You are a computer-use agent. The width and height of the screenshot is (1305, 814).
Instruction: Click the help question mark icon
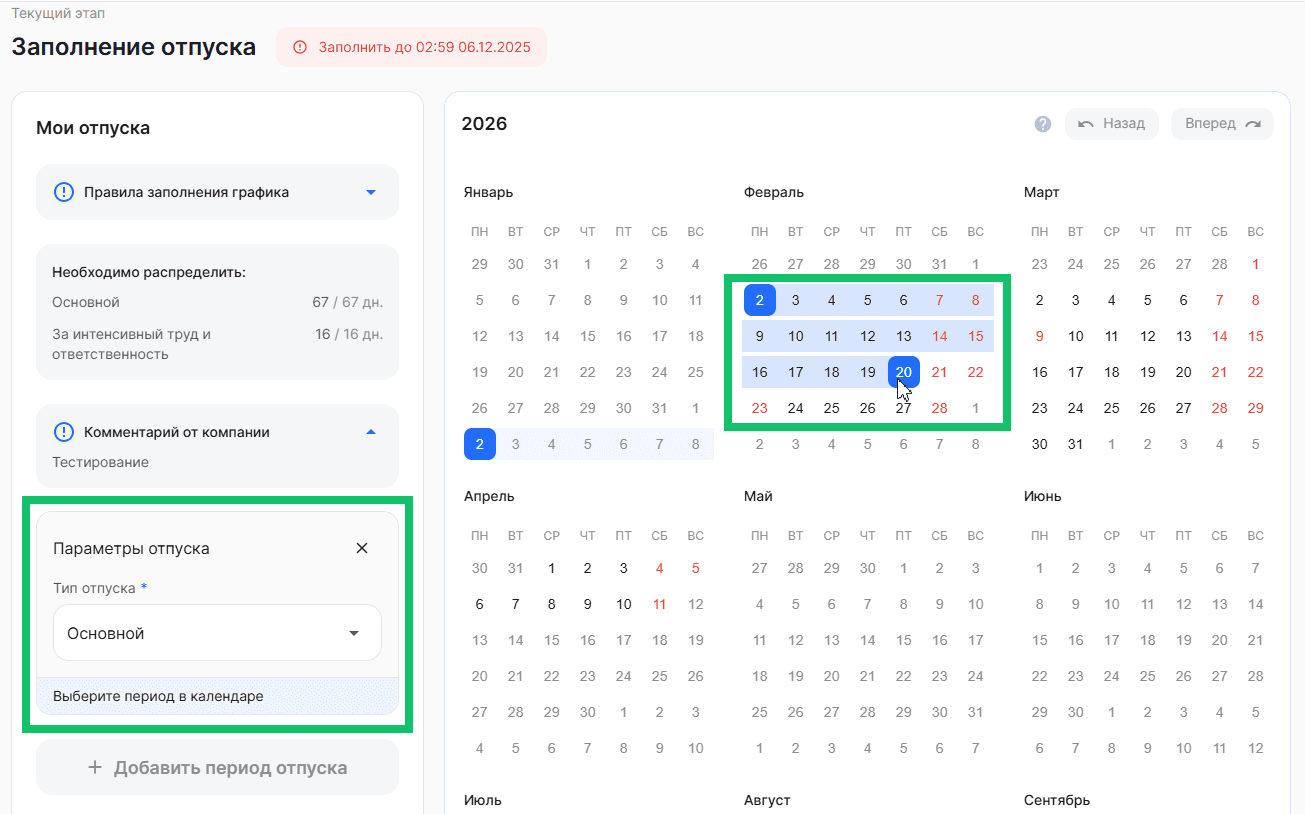(1042, 124)
